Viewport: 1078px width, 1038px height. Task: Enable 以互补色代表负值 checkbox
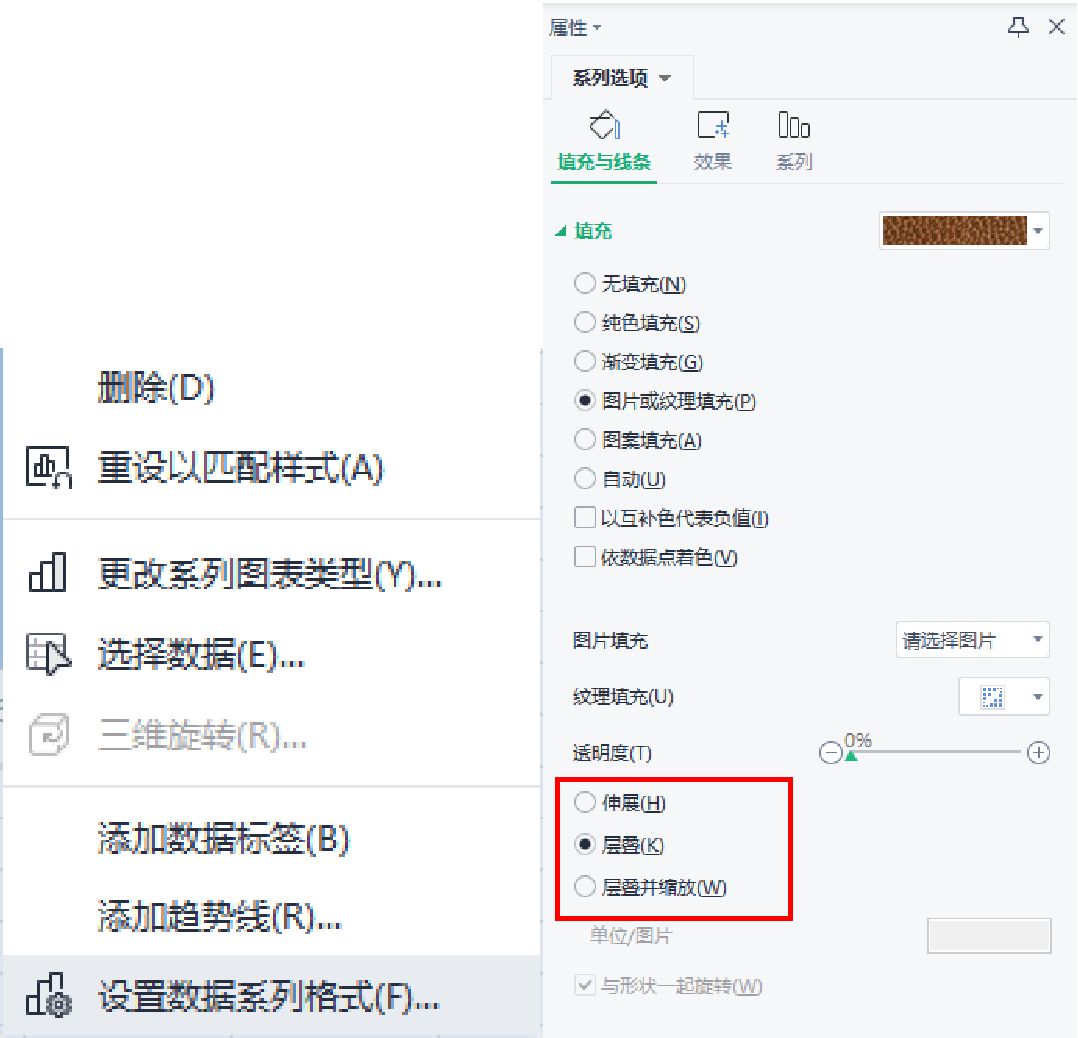click(x=584, y=517)
